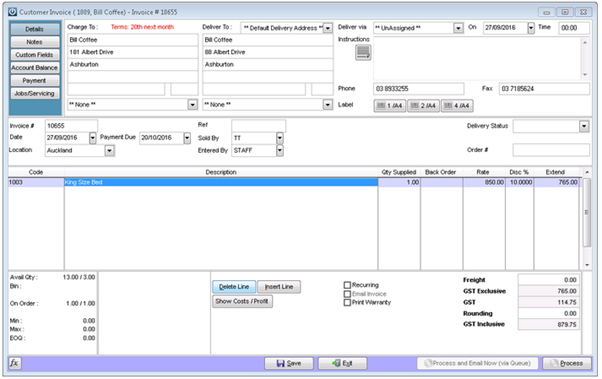602x379 pixels.
Task: Click the Charge To name Bill Coffee field
Action: tap(133, 40)
